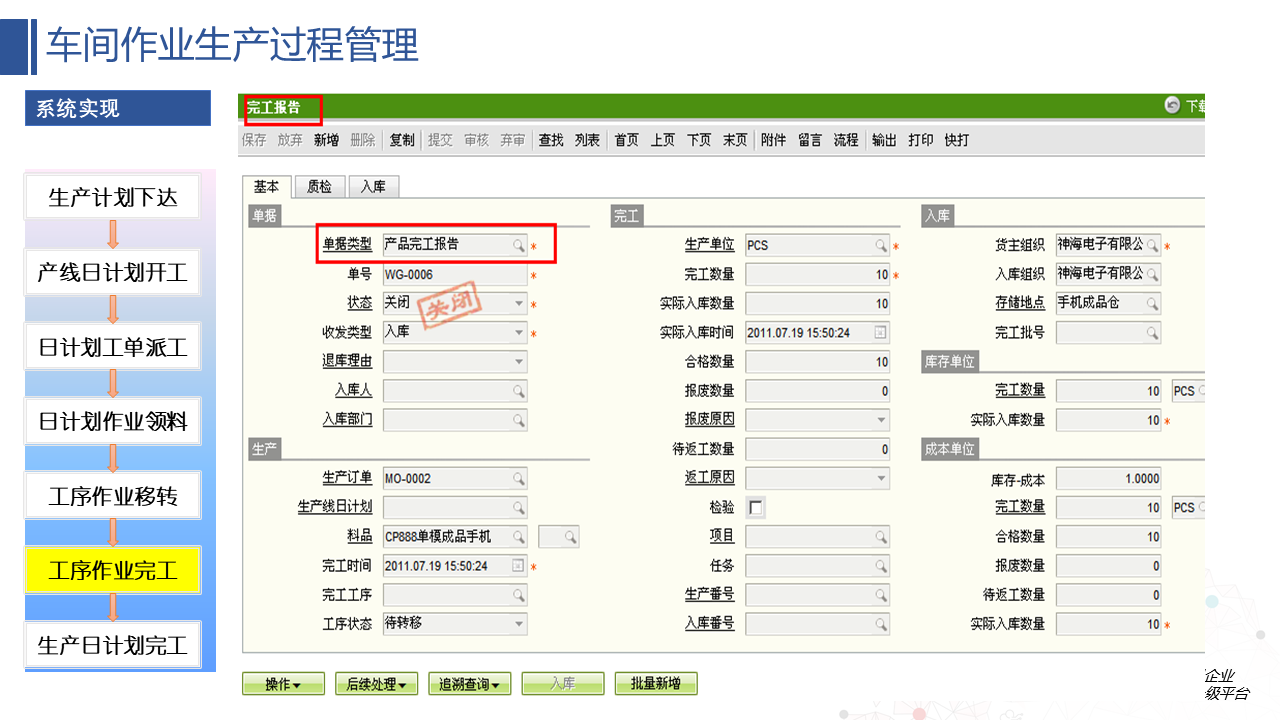Click 快打 in the toolbar
The width and height of the screenshot is (1280, 720).
[957, 140]
